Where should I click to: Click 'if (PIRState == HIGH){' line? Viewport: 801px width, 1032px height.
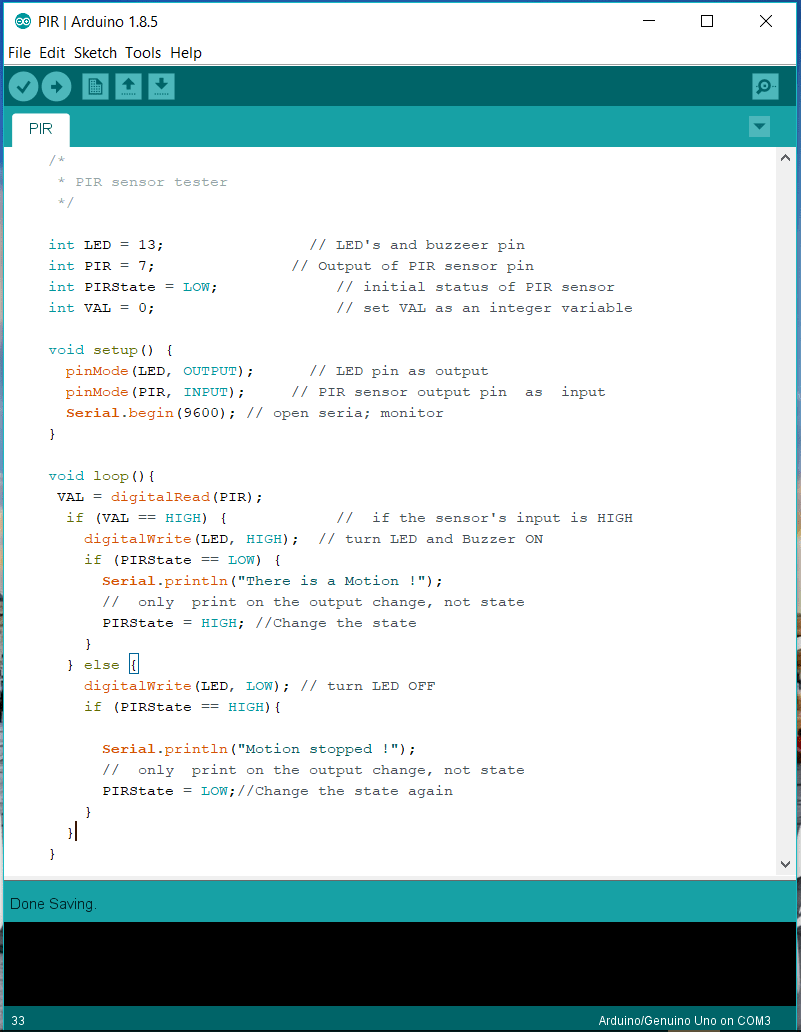point(182,707)
